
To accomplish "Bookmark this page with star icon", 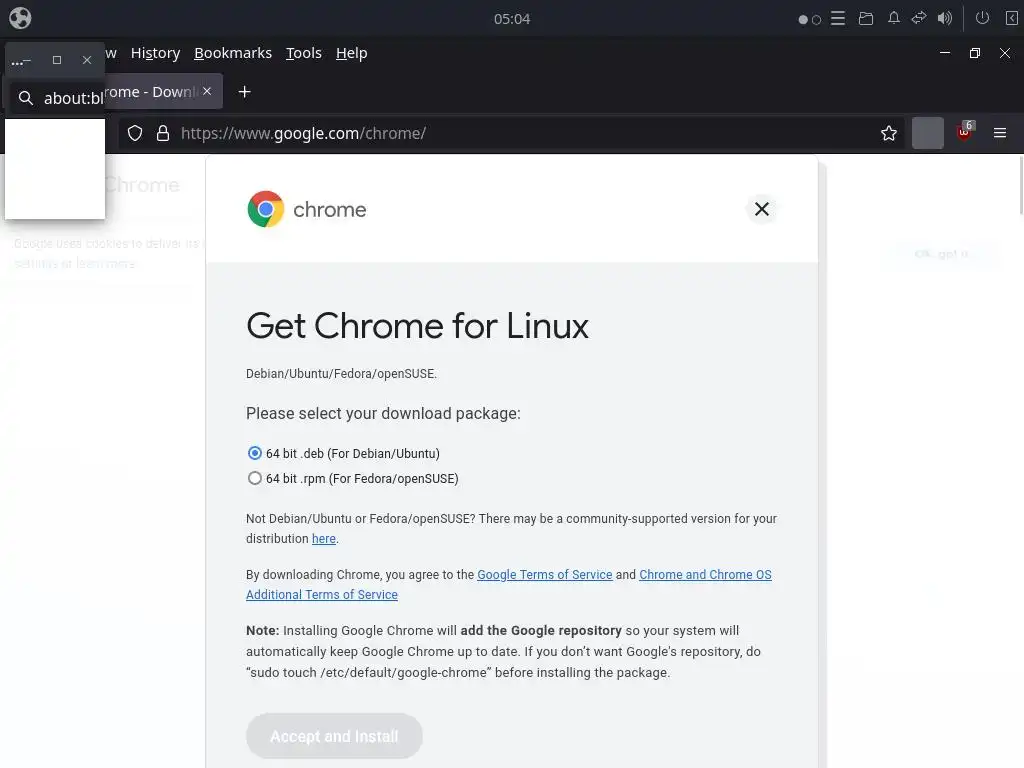I will [x=888, y=133].
